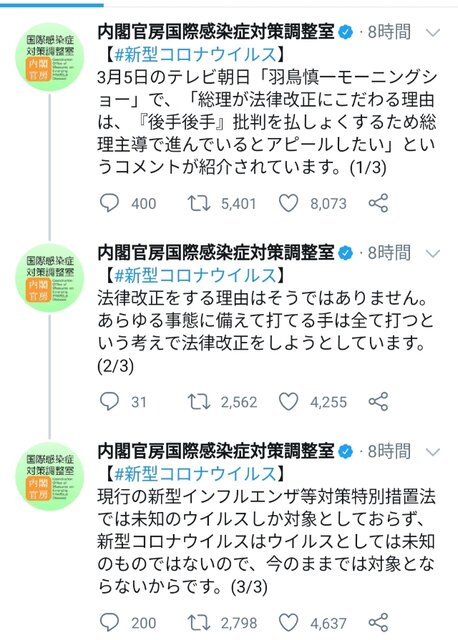Image resolution: width=458 pixels, height=640 pixels.
Task: Retweet the third tweet with 2,798 retweets
Action: [x=199, y=622]
